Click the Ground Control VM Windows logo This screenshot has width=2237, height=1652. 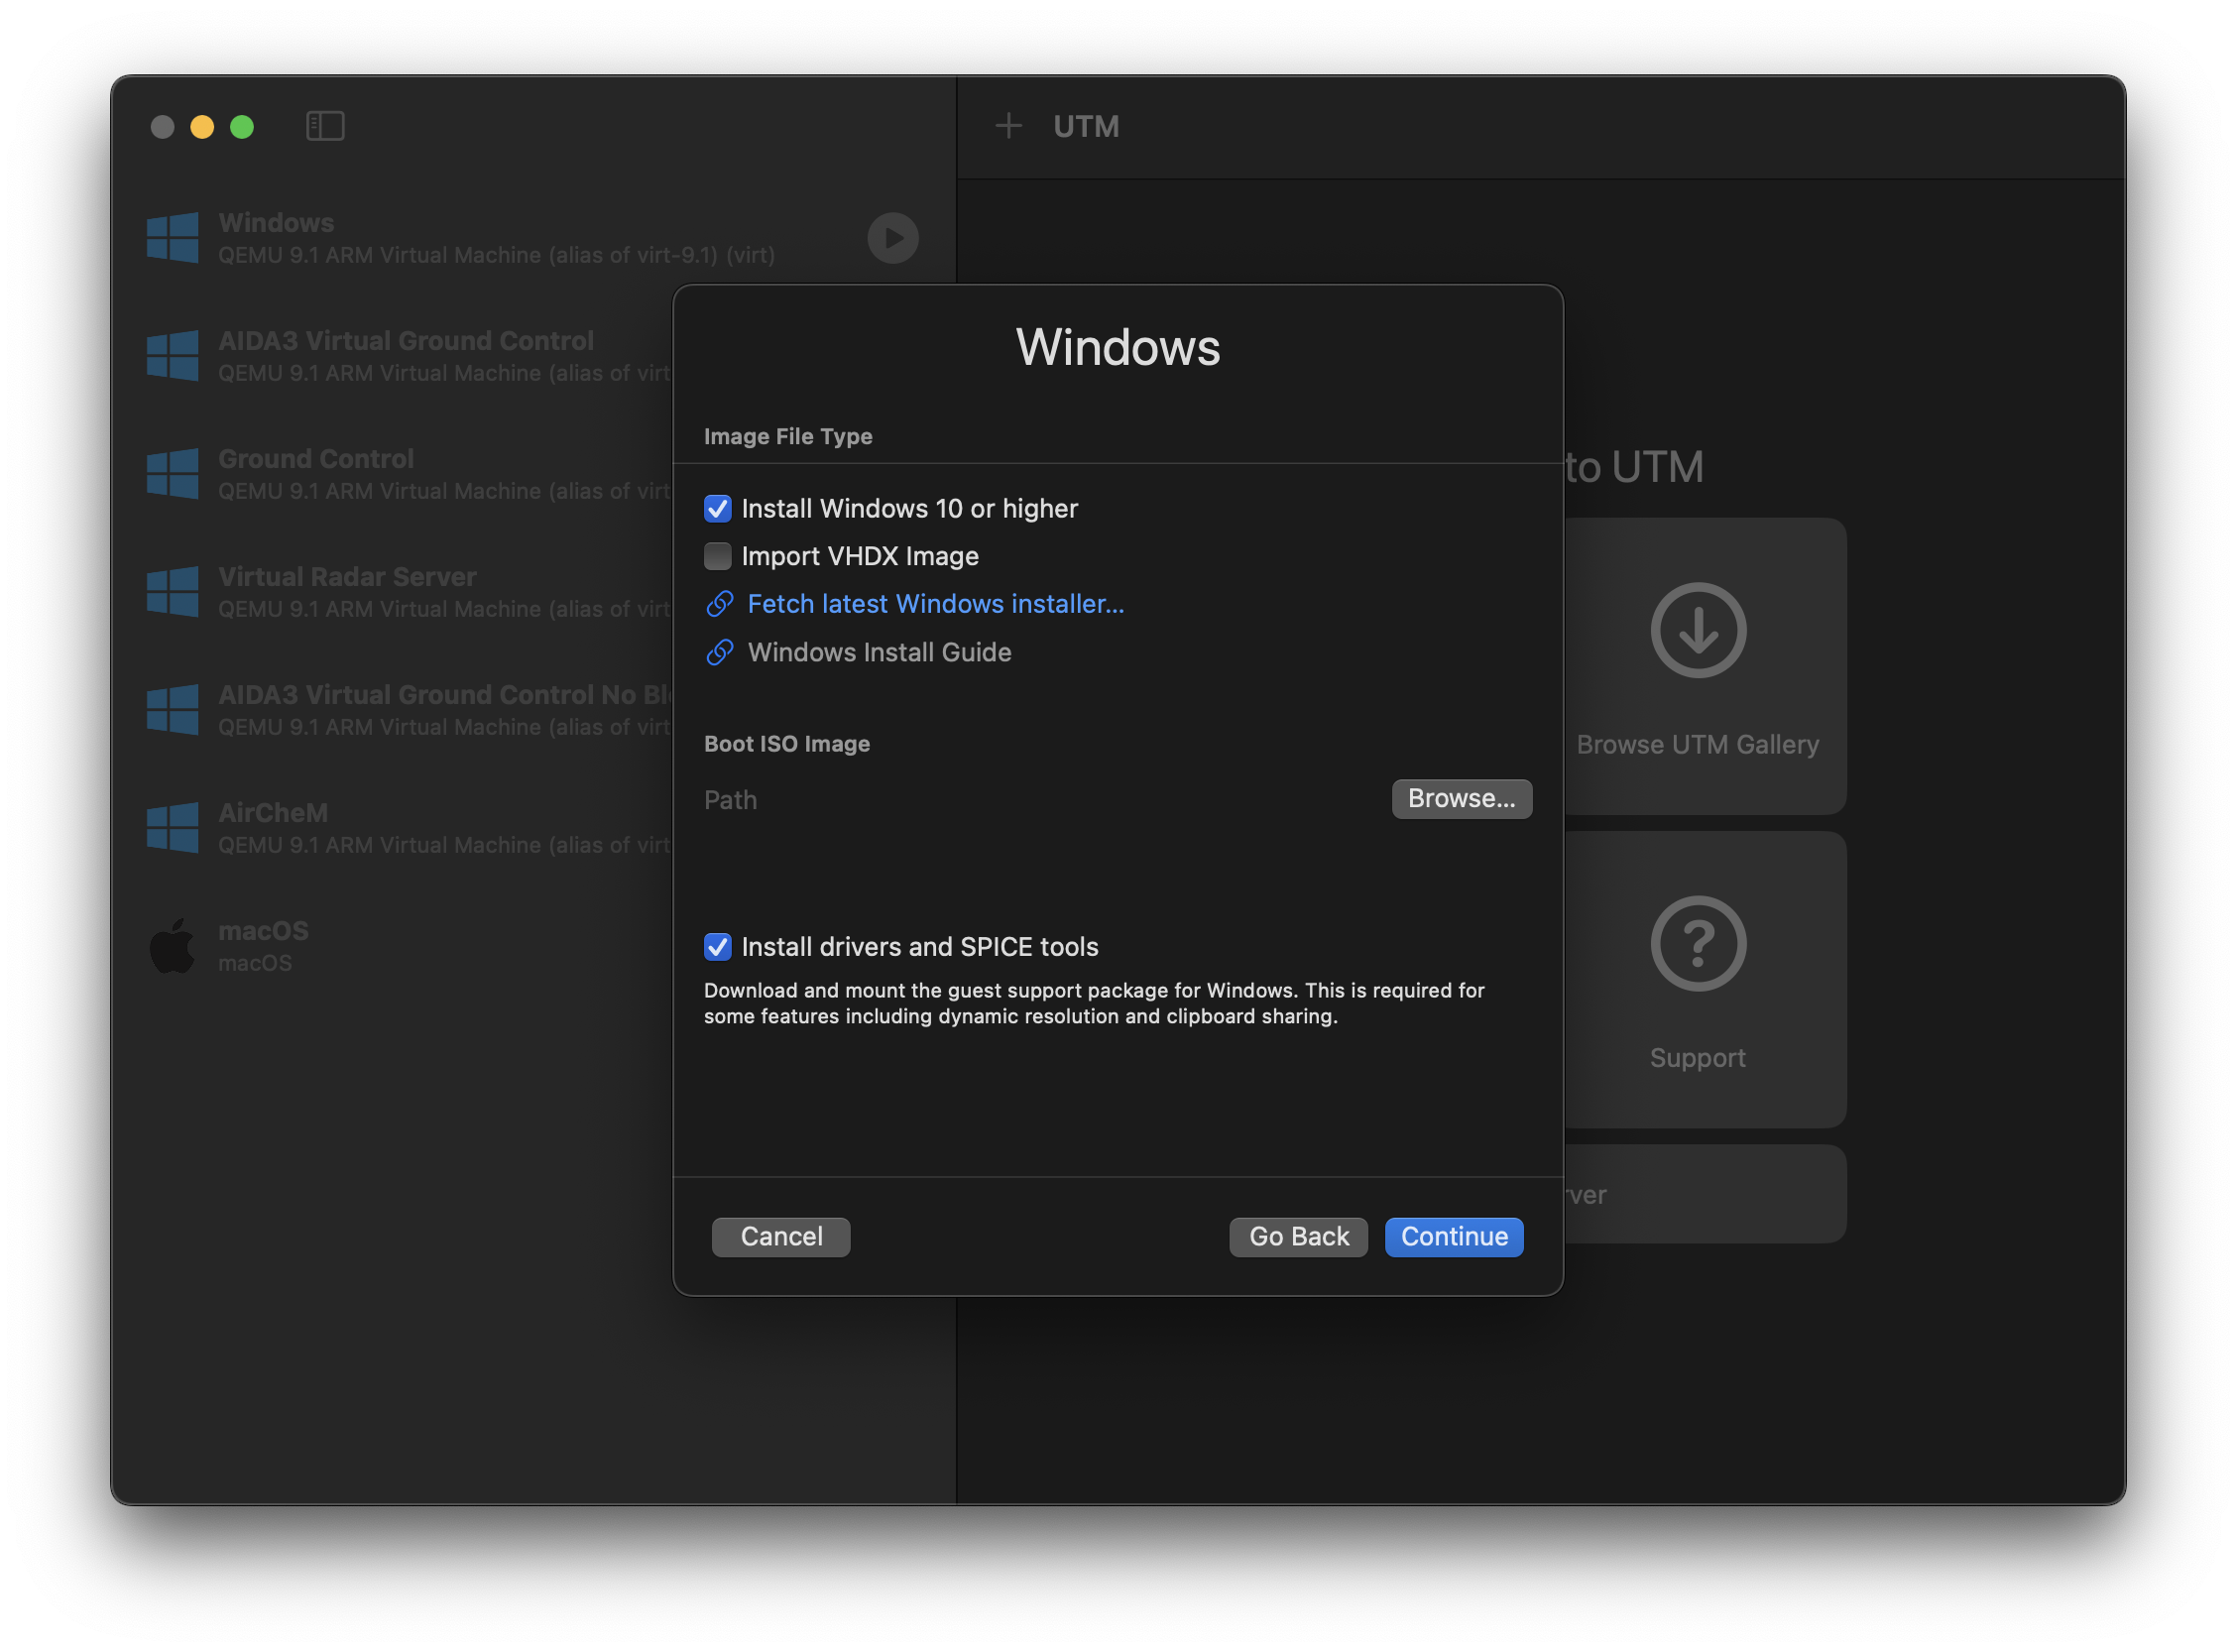point(172,473)
